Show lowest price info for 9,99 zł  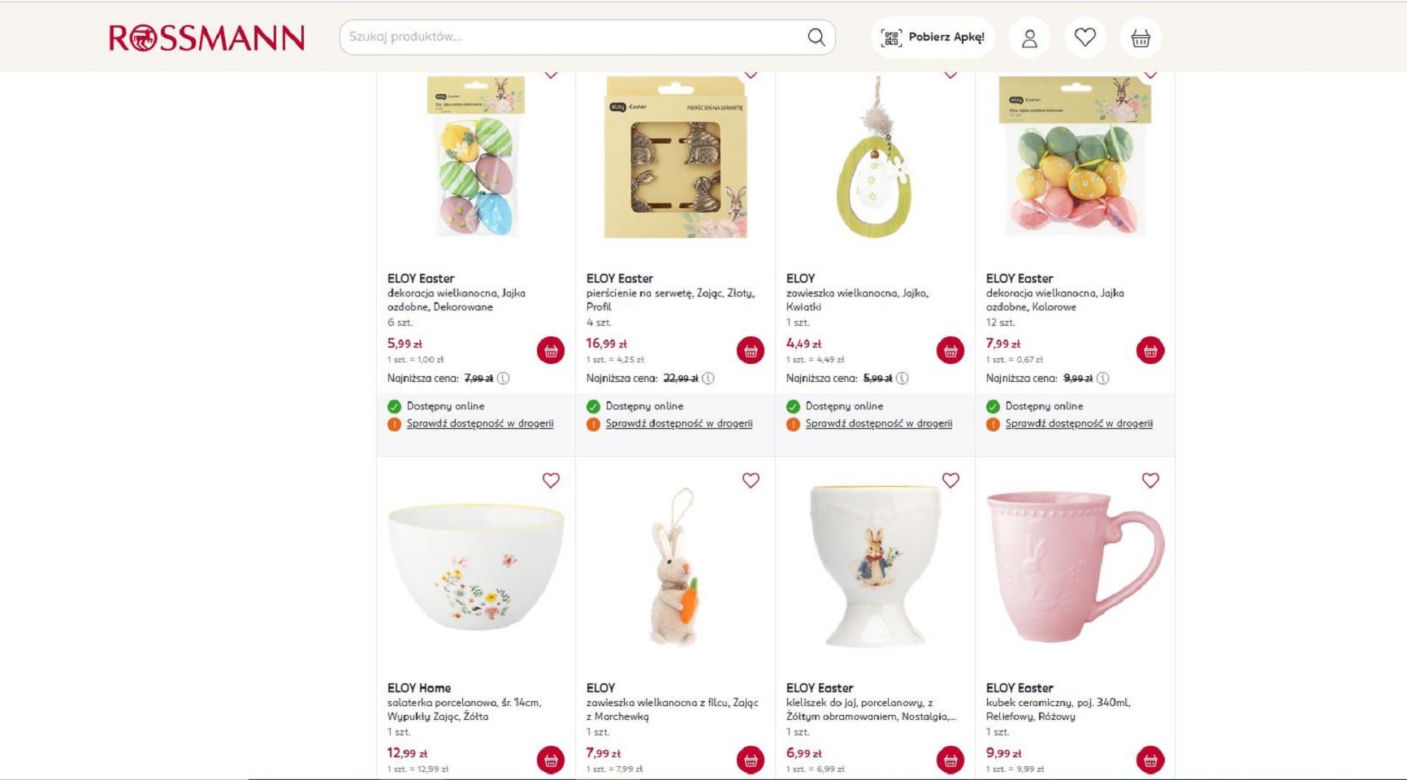[x=1102, y=378]
